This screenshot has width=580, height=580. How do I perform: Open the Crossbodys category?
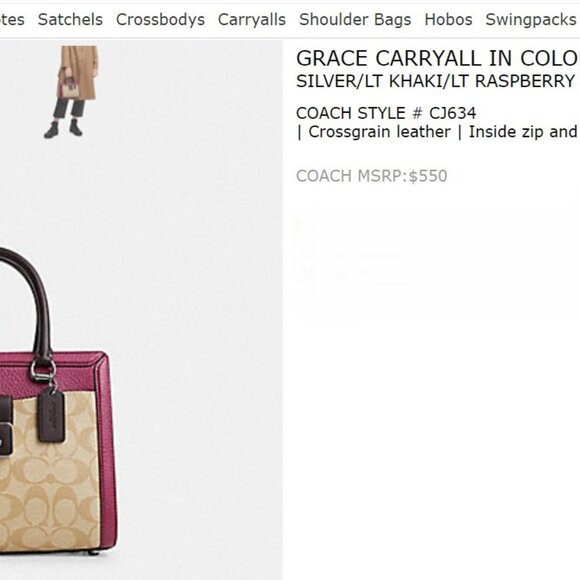[160, 20]
